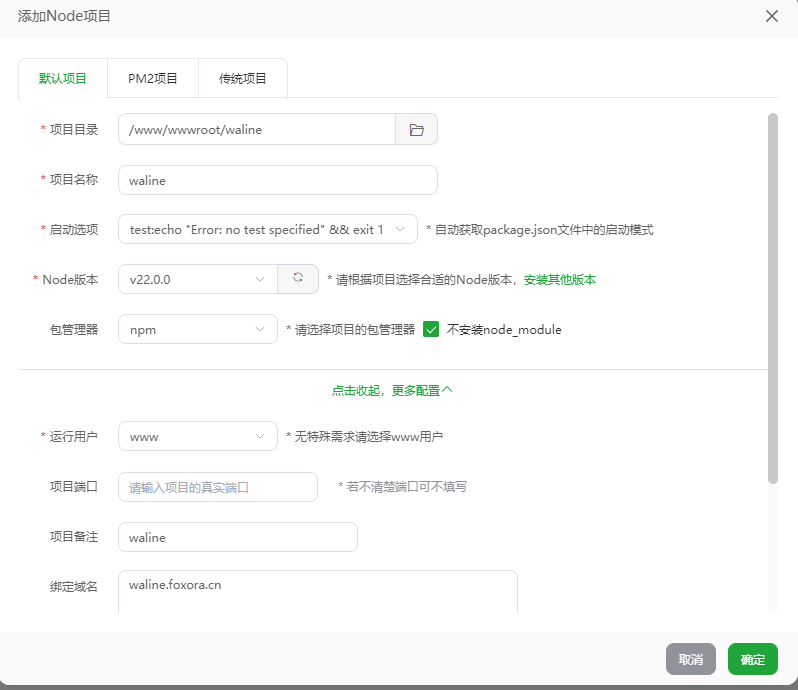Click the 项目名称 input containing waline
The height and width of the screenshot is (690, 798).
point(277,180)
